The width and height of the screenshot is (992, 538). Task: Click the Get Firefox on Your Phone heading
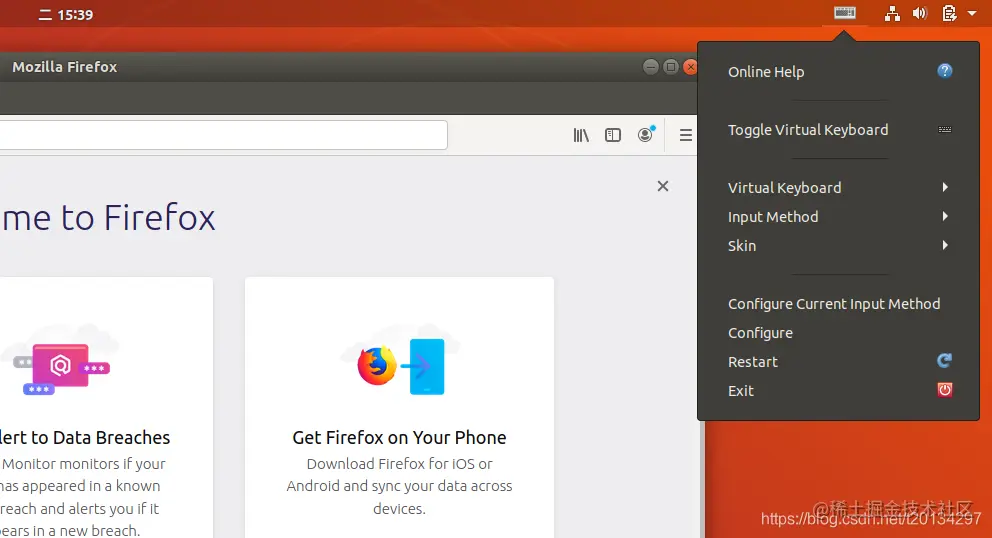point(399,437)
